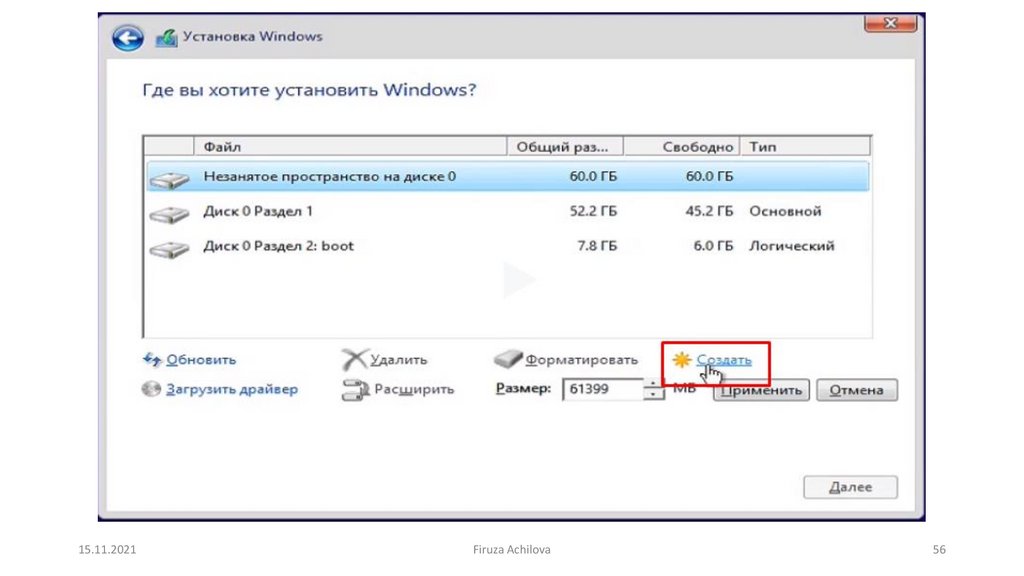Click the extend partition icon beside Расширить
This screenshot has width=1024, height=576.
click(x=356, y=390)
